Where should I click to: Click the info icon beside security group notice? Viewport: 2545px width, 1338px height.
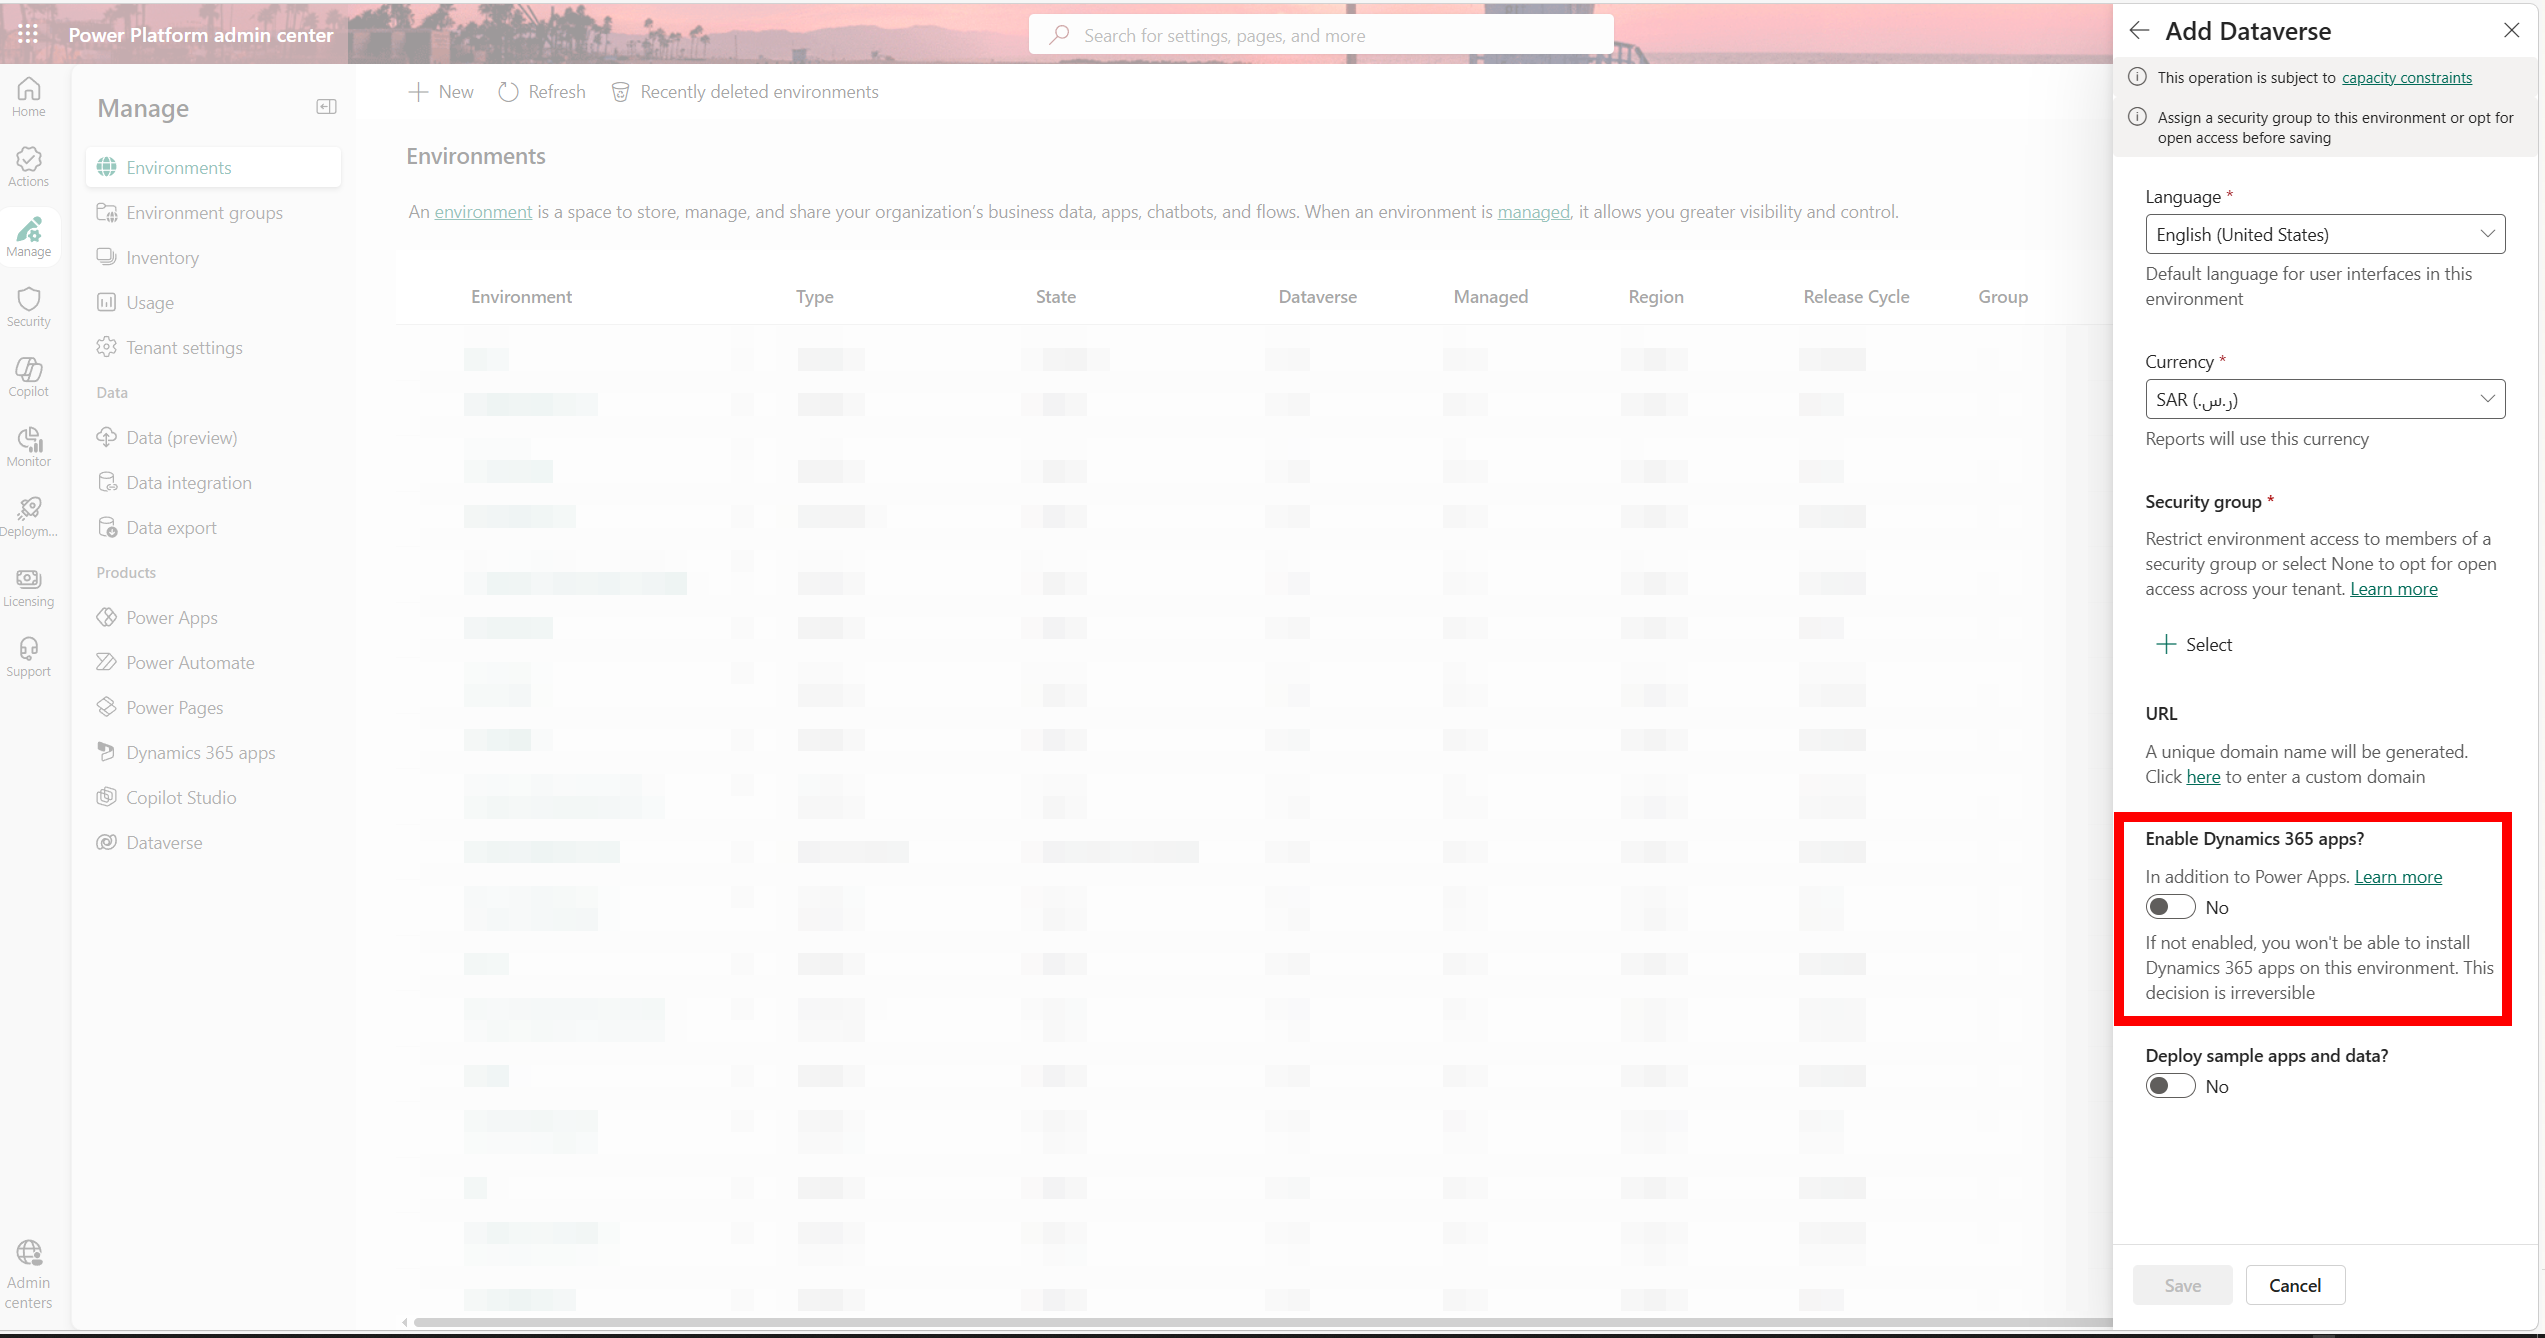(x=2137, y=117)
